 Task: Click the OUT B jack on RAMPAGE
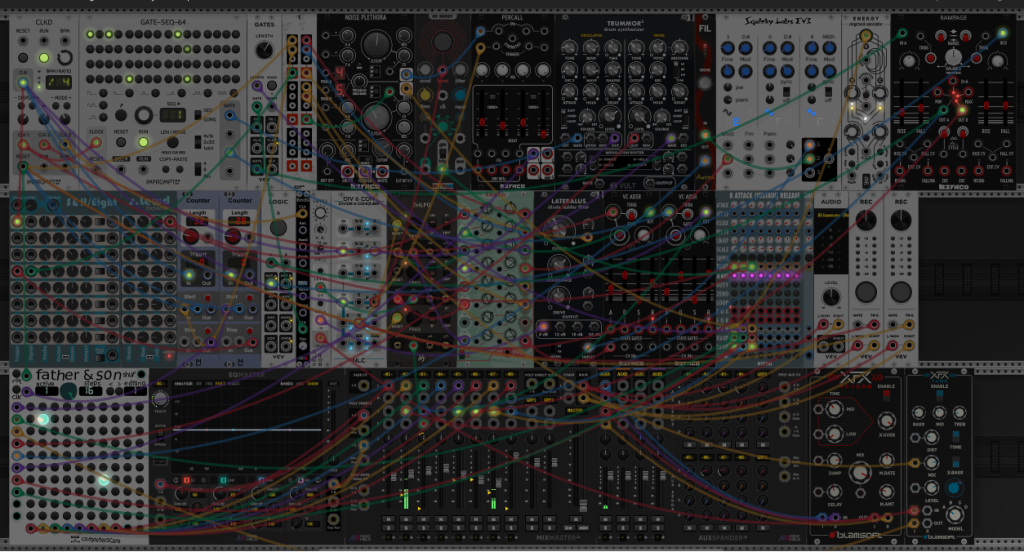pyautogui.click(x=961, y=110)
